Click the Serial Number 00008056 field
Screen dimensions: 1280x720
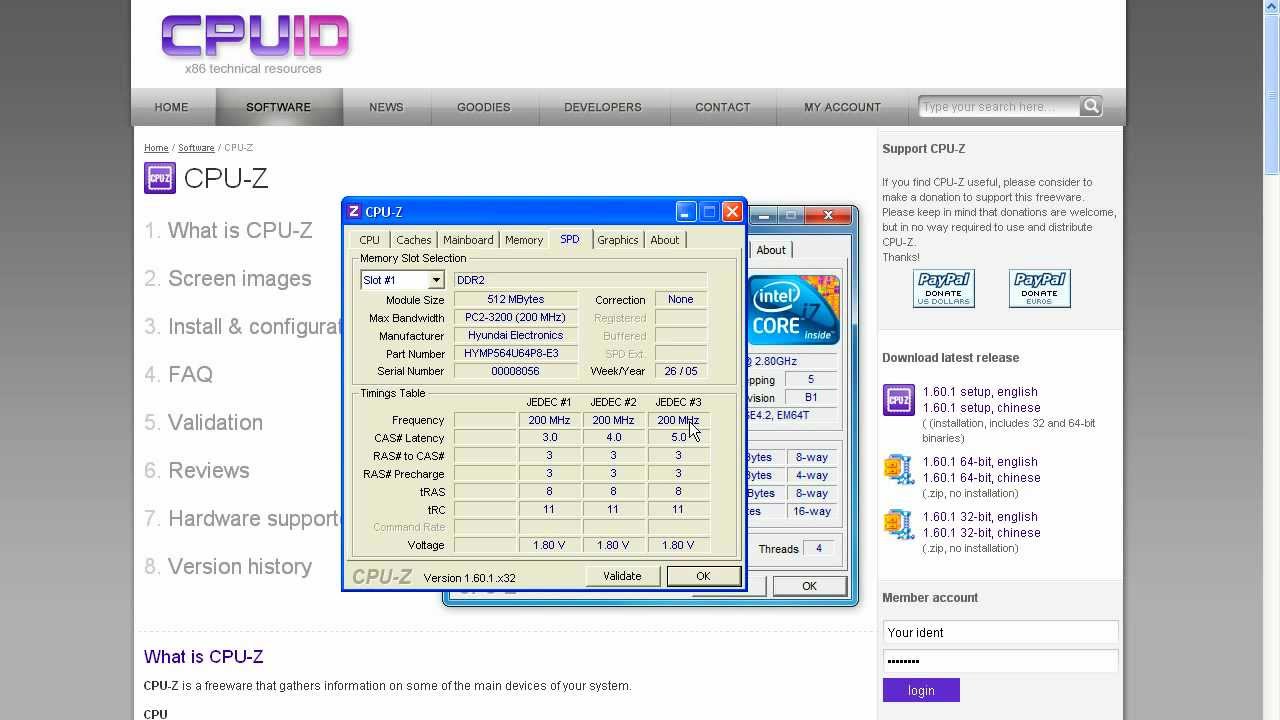(x=516, y=371)
